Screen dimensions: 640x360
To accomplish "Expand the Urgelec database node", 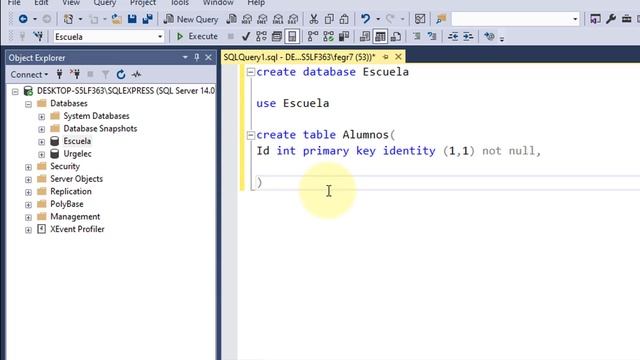I will pos(41,154).
